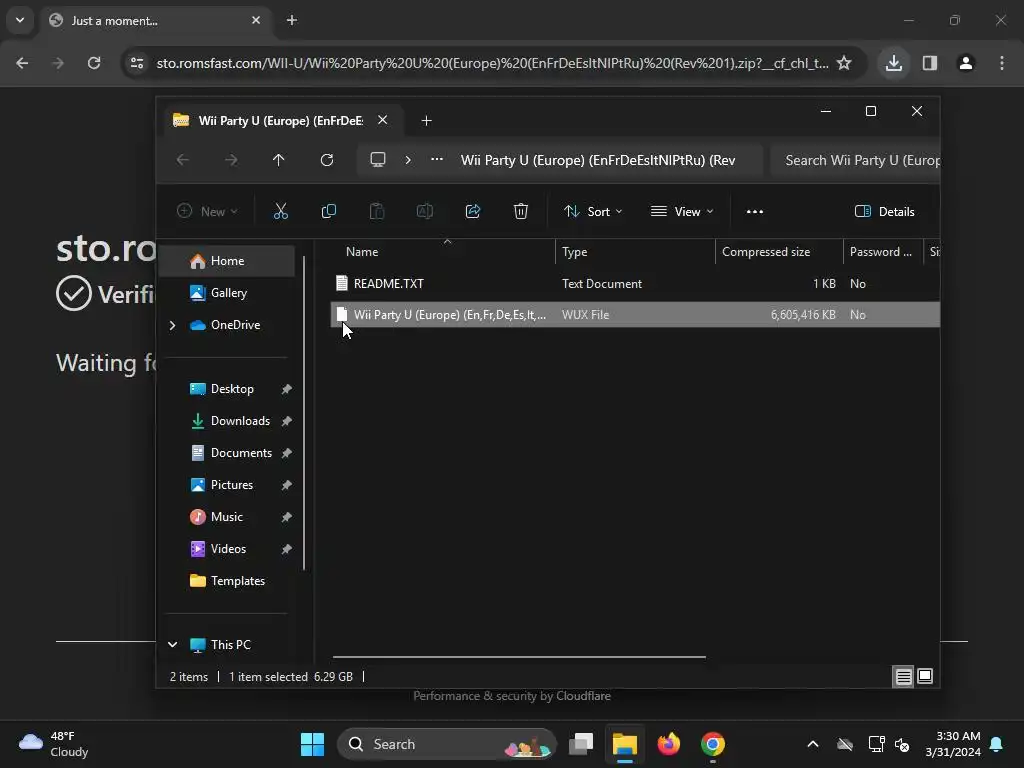Open Pictures in navigation pane
Viewport: 1024px width, 768px height.
(231, 485)
